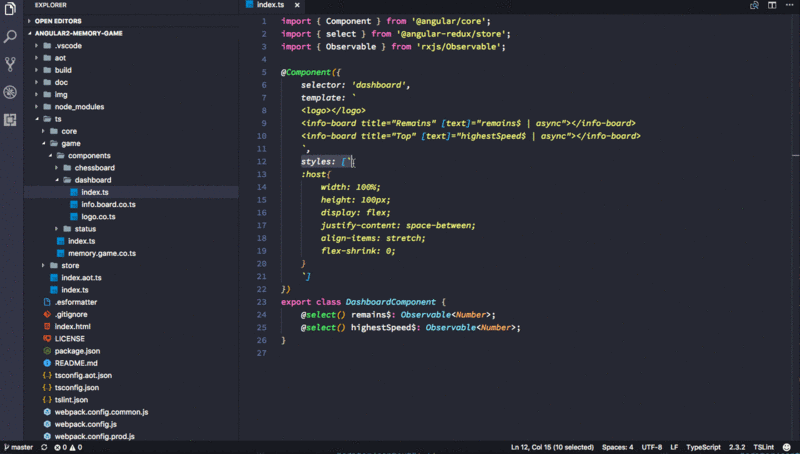Collapse the dashboard folder
800x454 pixels.
point(92,180)
